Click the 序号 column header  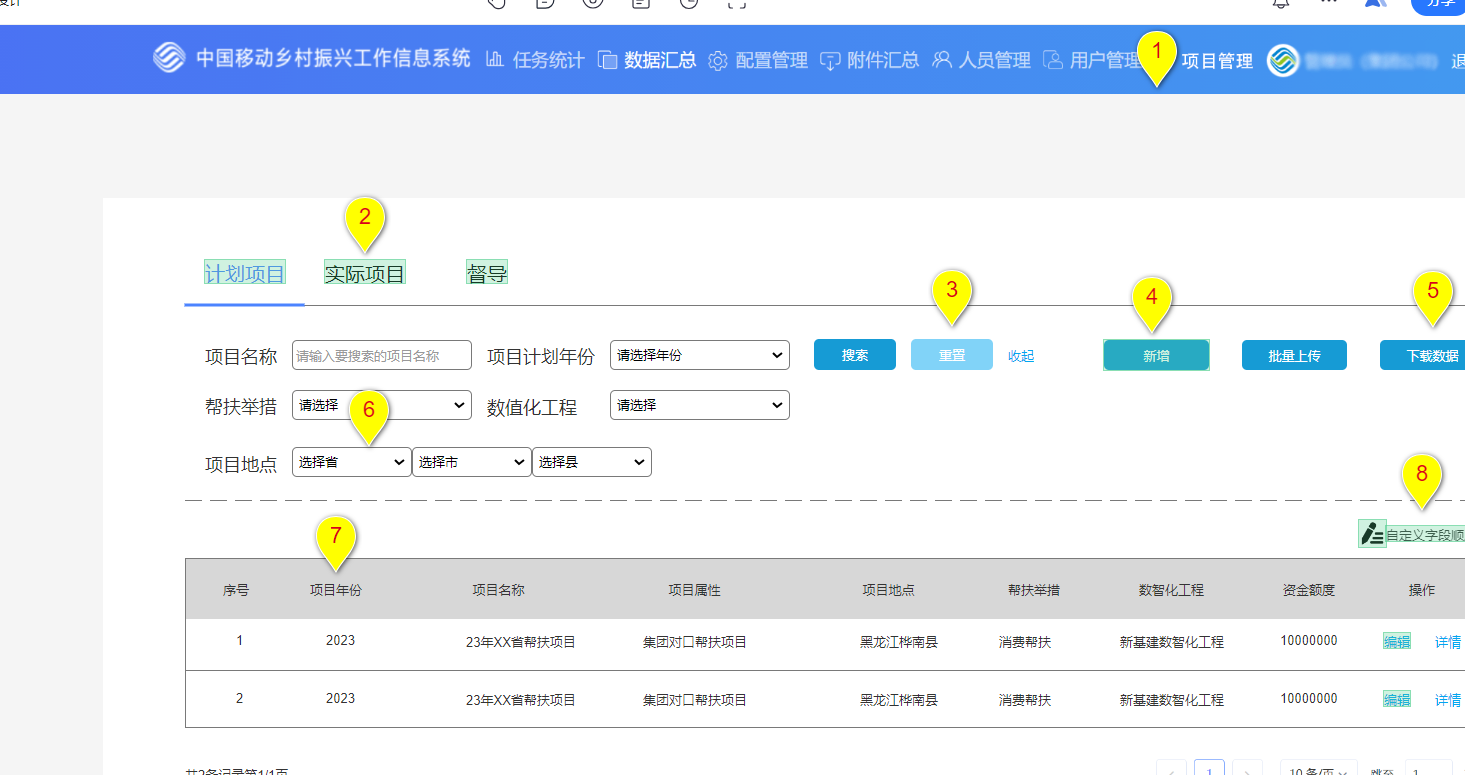pos(236,590)
